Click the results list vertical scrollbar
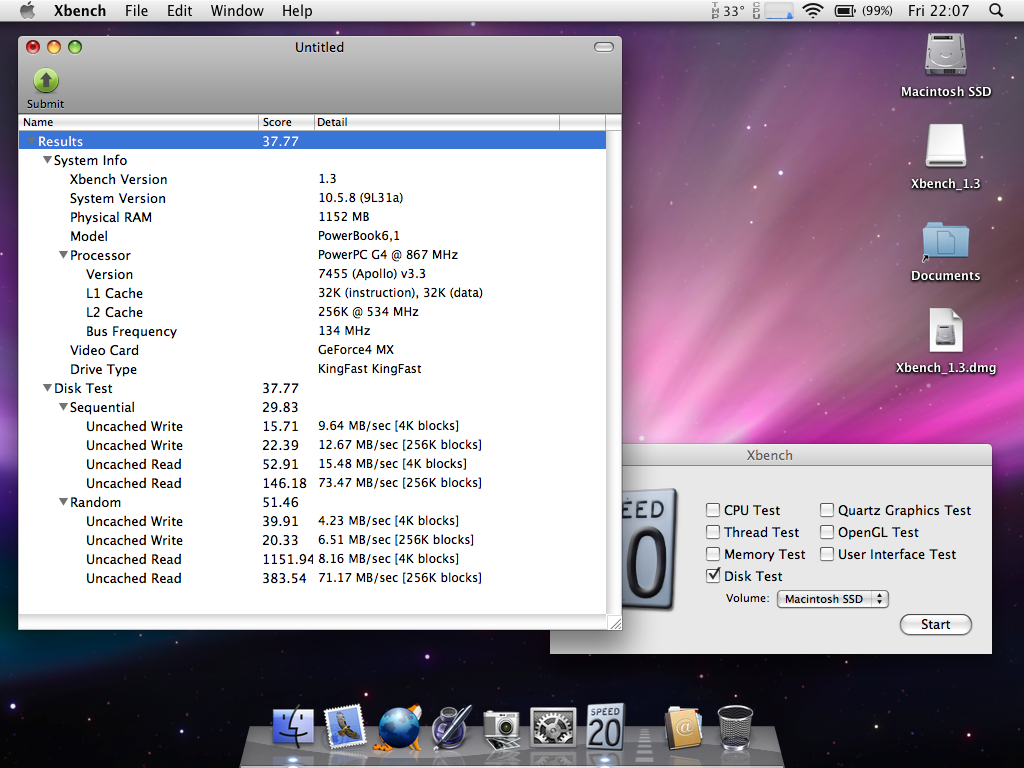1024x768 pixels. coord(613,372)
